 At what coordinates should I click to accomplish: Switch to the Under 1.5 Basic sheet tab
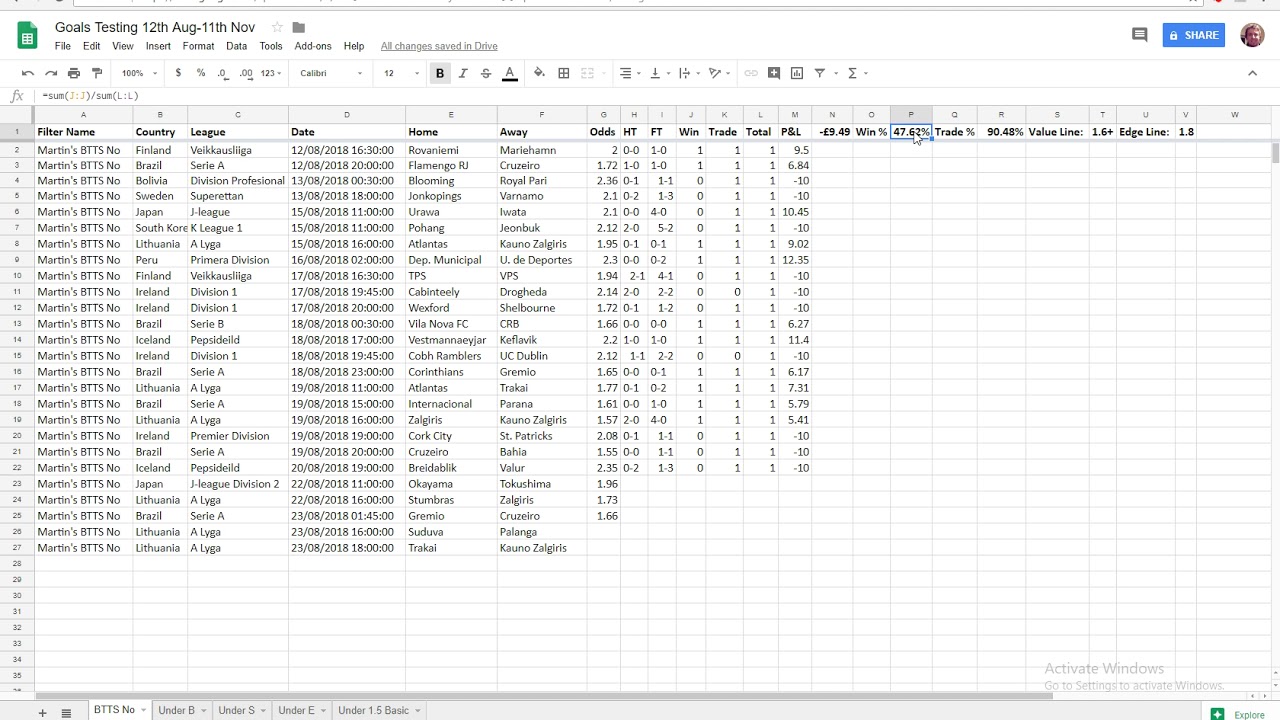tap(373, 710)
